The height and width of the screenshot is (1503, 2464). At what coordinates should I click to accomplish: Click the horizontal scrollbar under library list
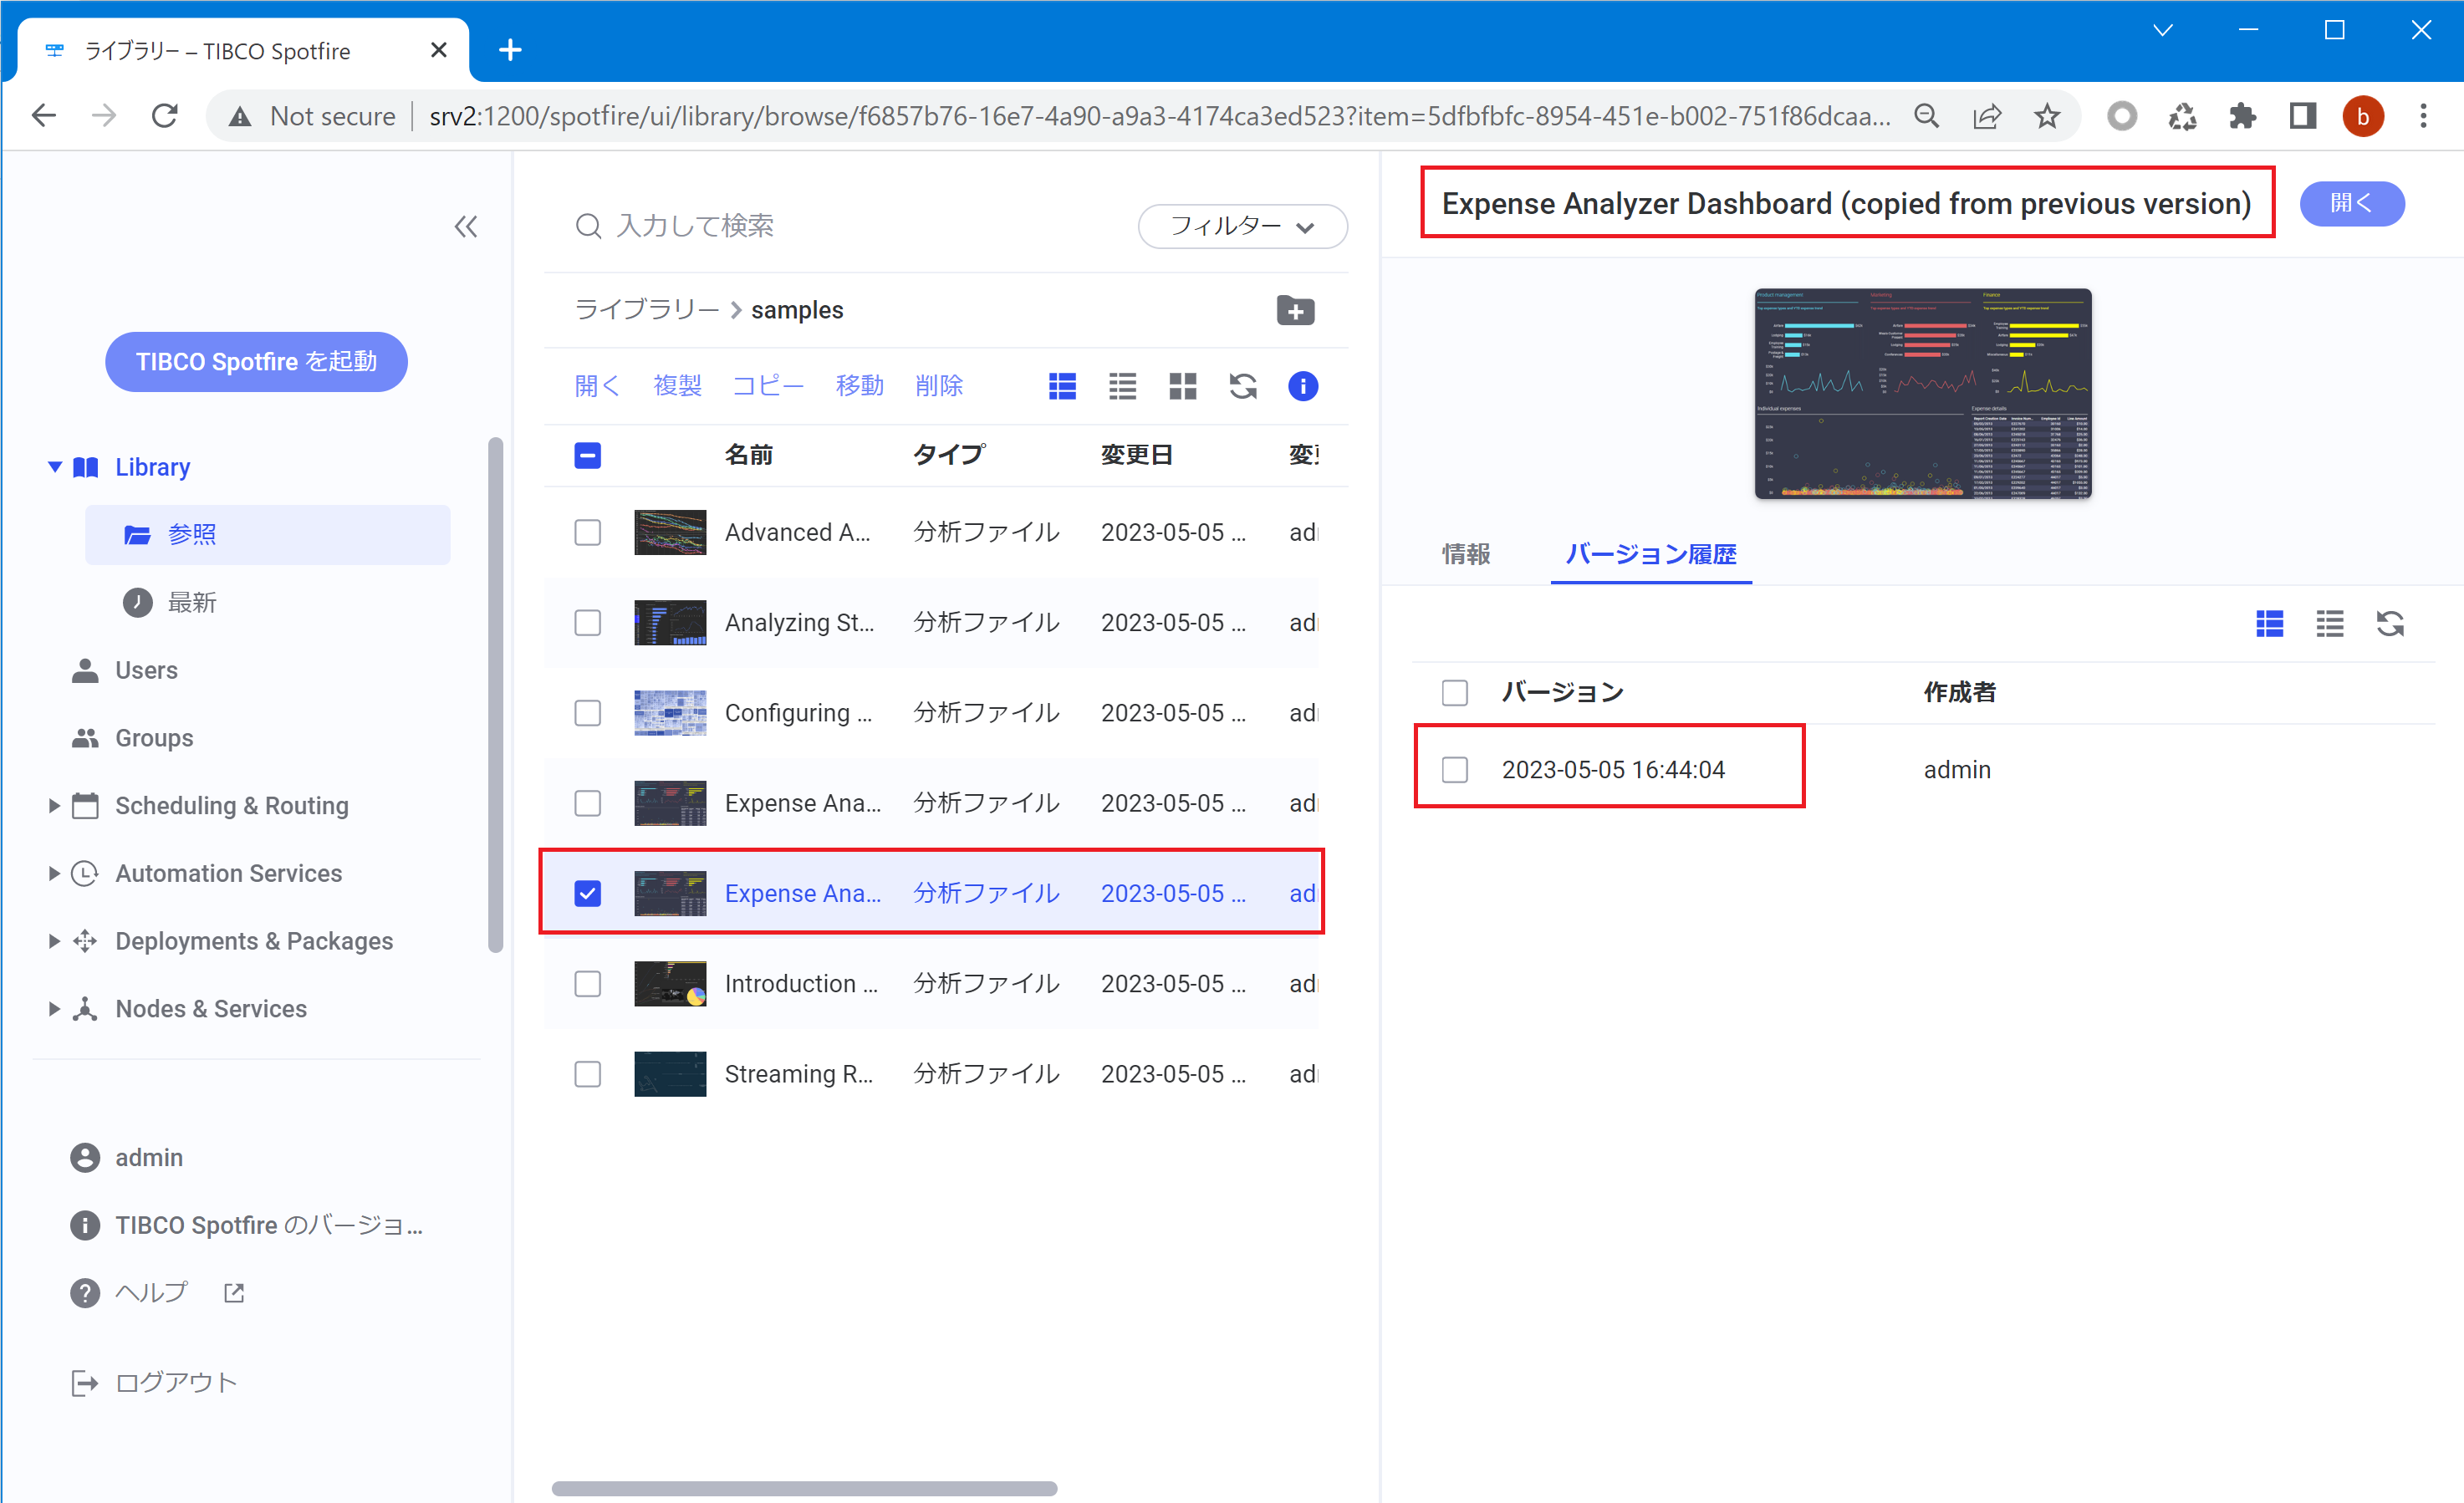point(805,1489)
